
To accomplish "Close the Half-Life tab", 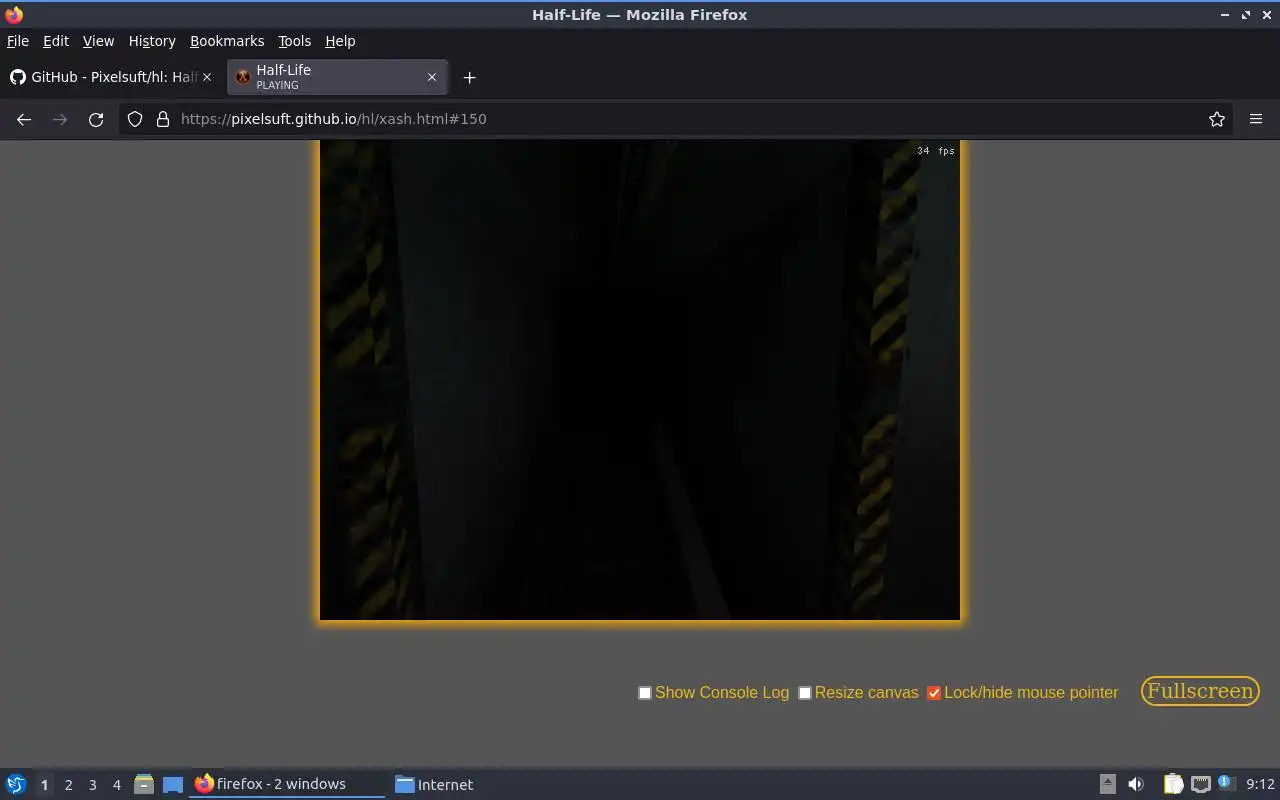I will tap(432, 77).
